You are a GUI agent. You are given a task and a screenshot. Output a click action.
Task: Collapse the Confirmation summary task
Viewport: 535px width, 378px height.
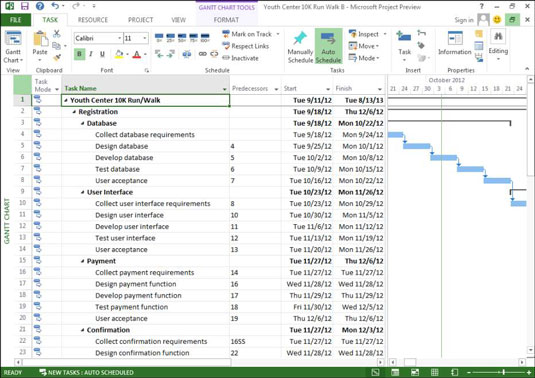(x=83, y=330)
